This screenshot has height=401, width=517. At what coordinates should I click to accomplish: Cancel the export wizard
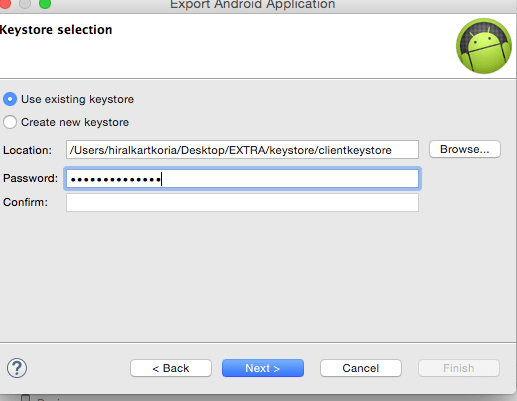point(361,368)
